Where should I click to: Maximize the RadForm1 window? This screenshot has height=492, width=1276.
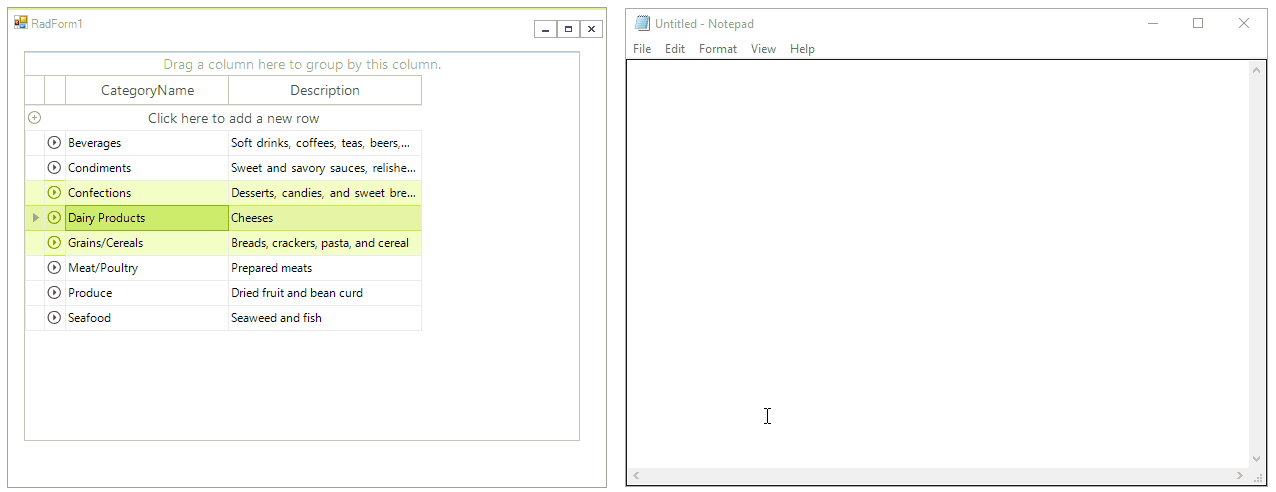tap(568, 29)
